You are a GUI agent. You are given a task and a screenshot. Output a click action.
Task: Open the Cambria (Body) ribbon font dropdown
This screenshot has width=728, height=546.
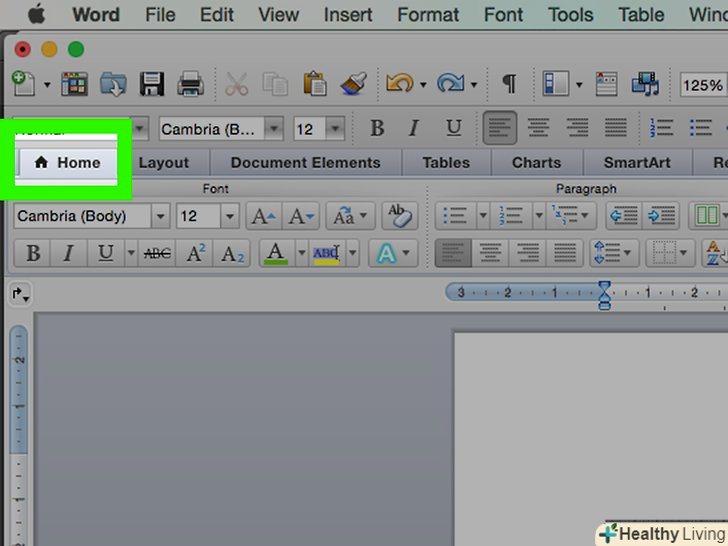[160, 216]
